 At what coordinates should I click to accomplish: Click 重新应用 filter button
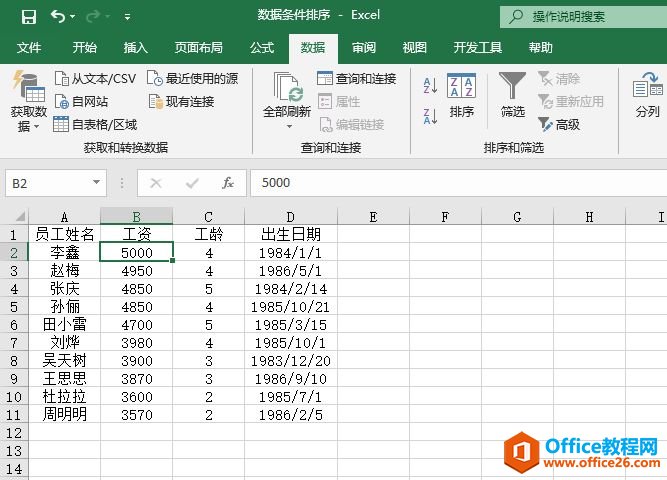pos(571,102)
